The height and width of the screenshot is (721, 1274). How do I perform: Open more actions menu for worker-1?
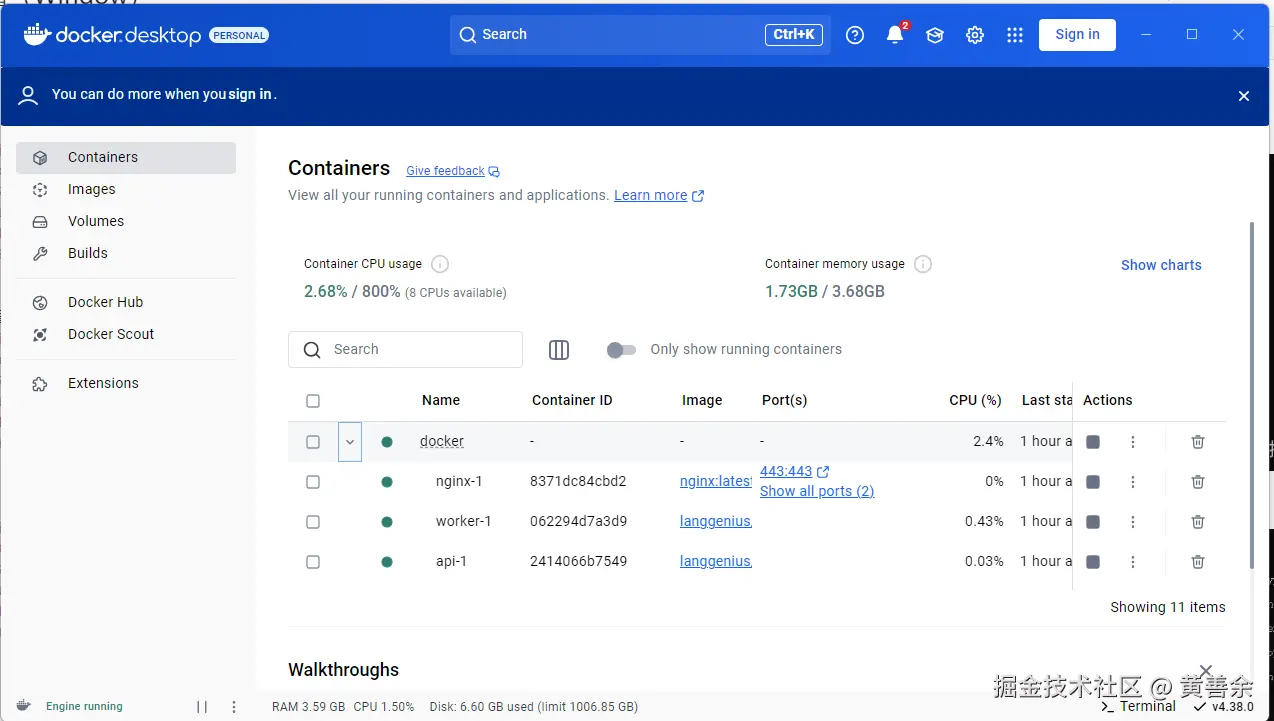point(1133,522)
